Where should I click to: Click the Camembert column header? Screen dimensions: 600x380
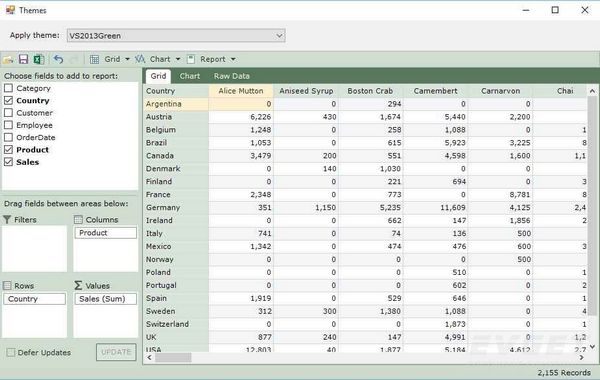point(435,91)
